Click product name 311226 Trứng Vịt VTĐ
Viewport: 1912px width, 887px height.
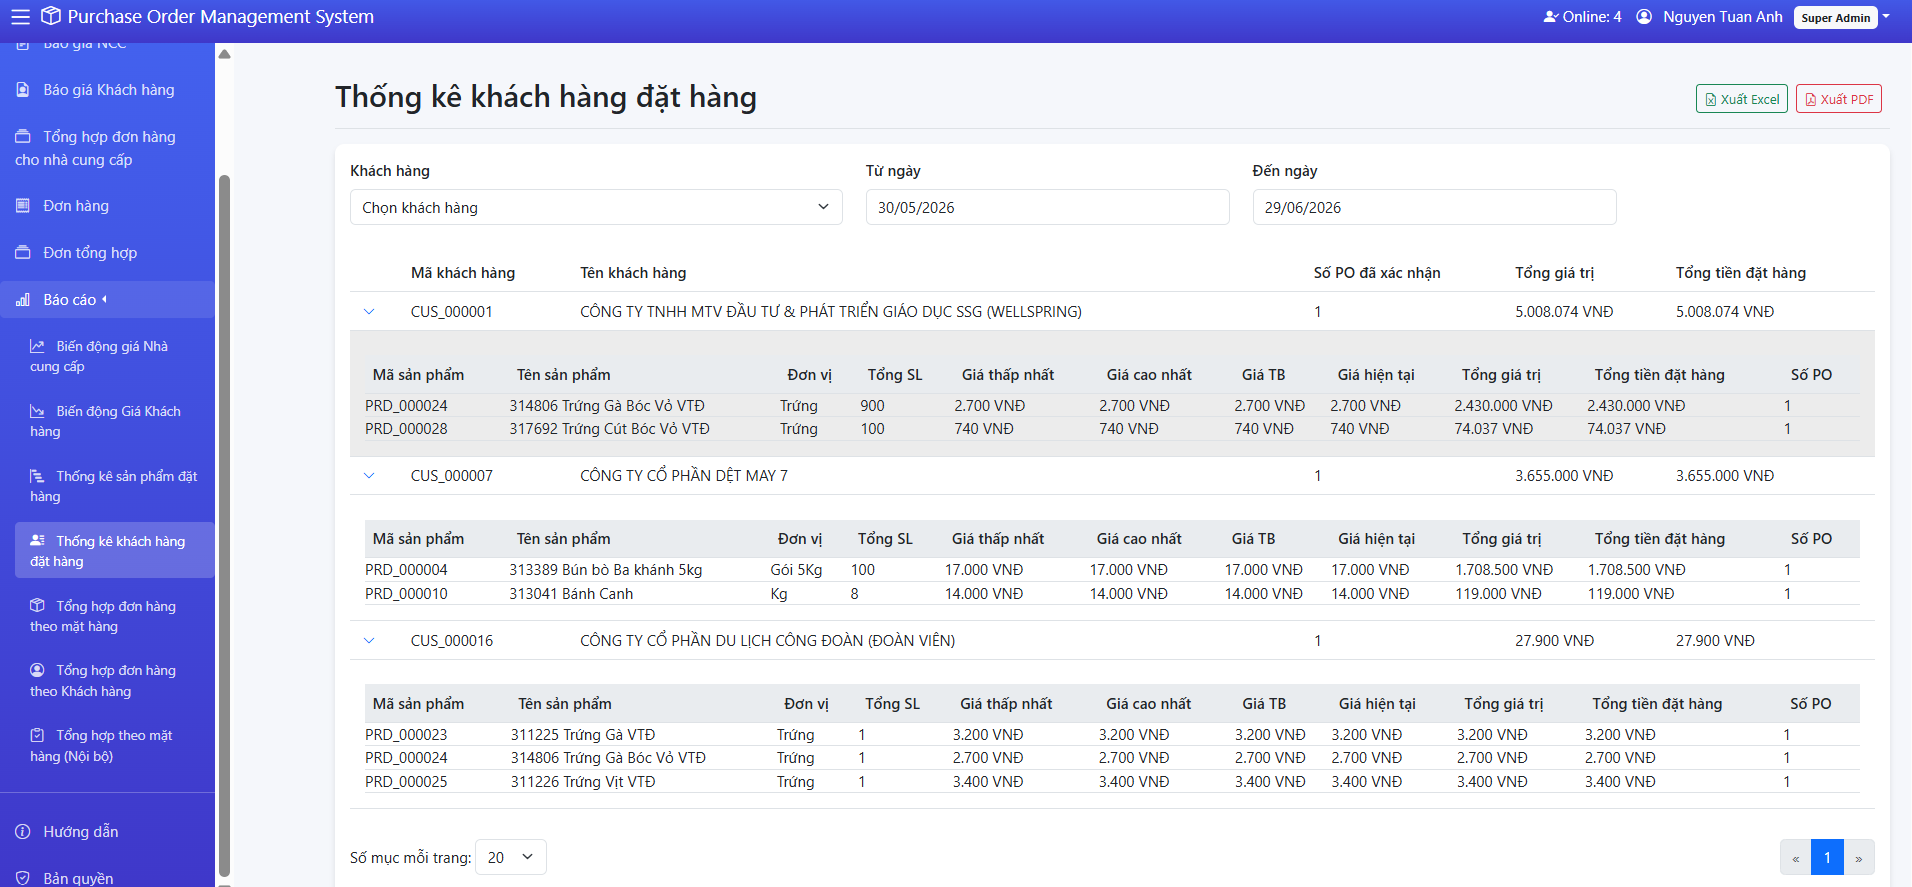click(583, 782)
